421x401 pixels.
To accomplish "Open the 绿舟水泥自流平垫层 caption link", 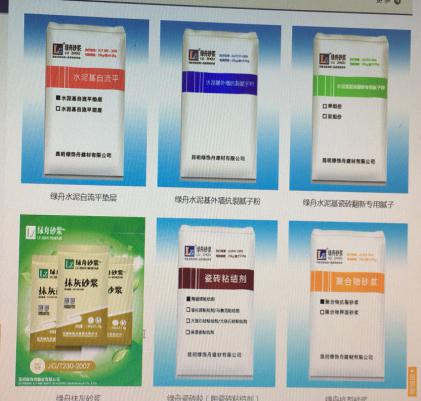I will [x=83, y=197].
